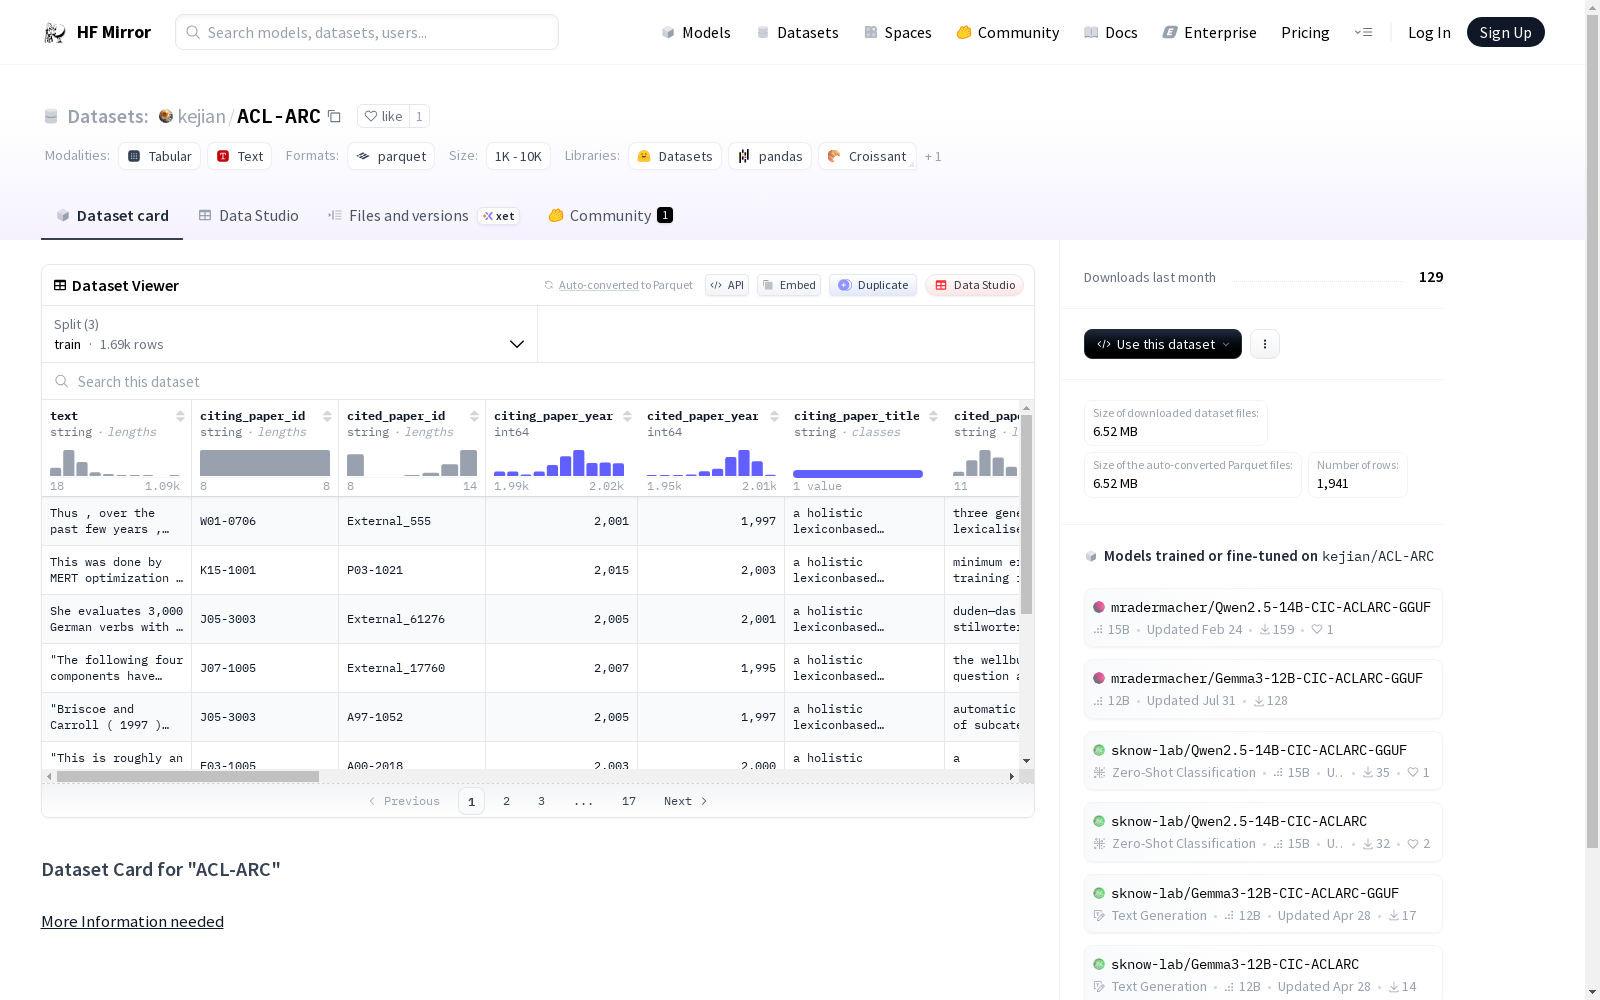The image size is (1600, 1000).
Task: Open the Use this dataset dropdown
Action: point(1163,344)
